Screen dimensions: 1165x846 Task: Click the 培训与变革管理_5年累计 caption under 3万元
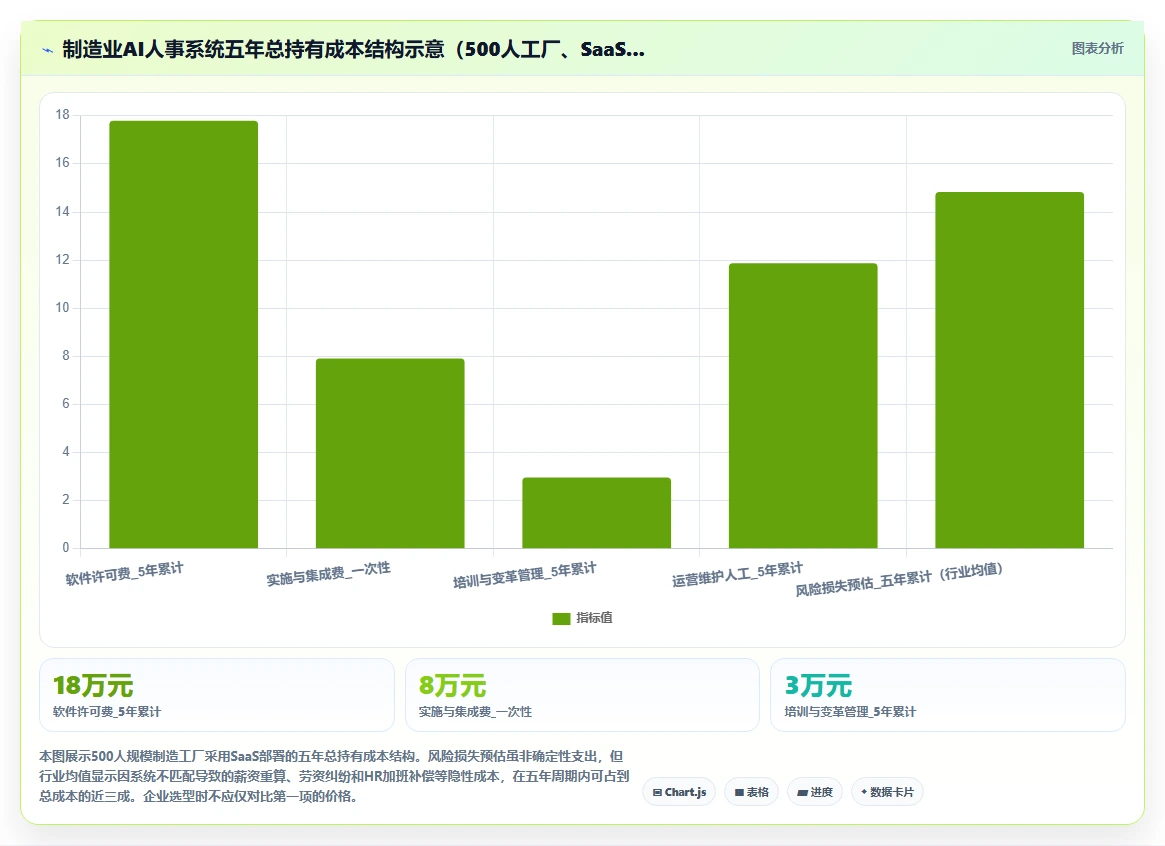850,712
